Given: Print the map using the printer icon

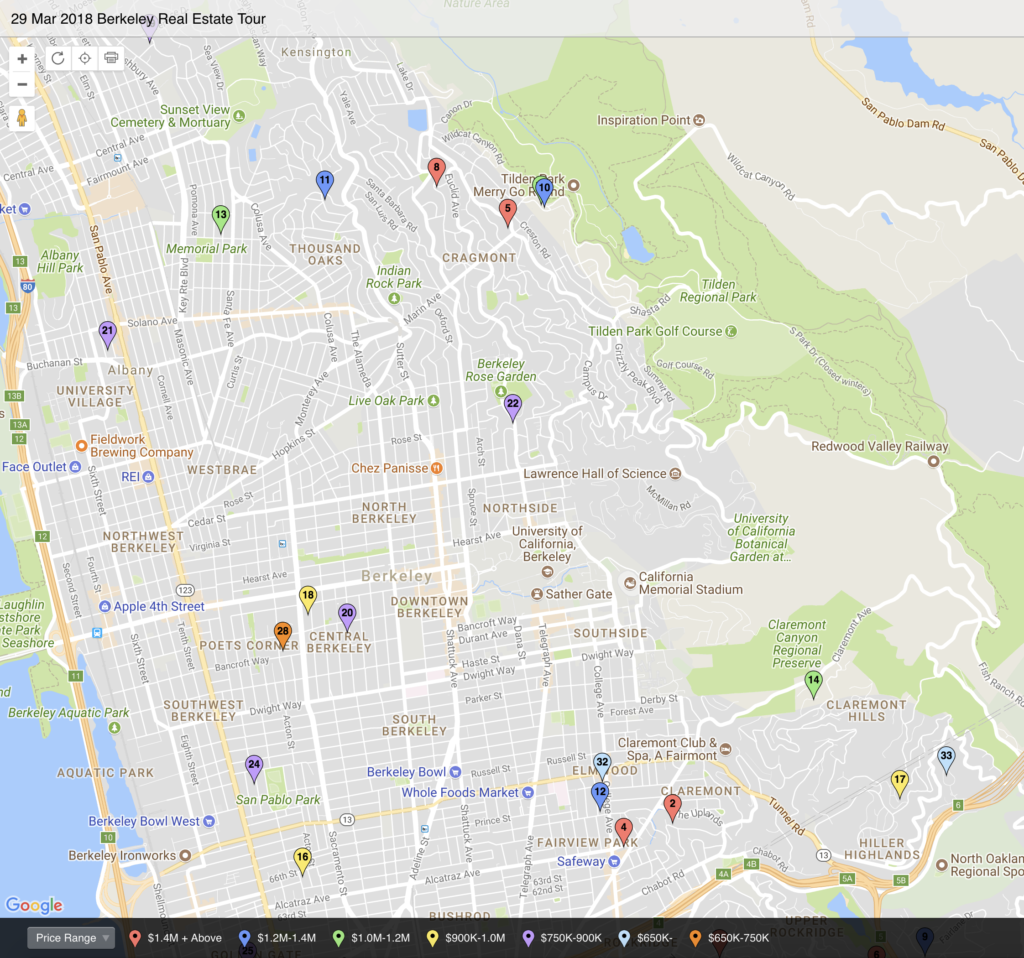Looking at the screenshot, I should point(111,58).
